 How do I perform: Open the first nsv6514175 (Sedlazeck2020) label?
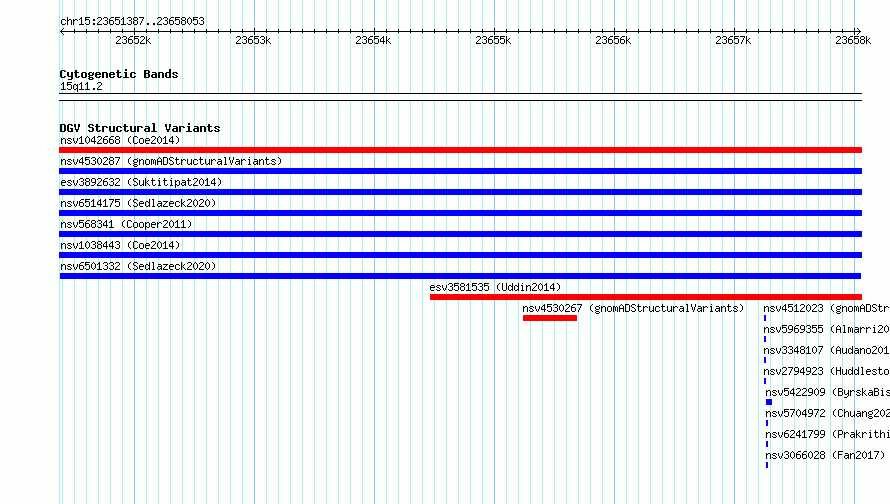coord(138,203)
